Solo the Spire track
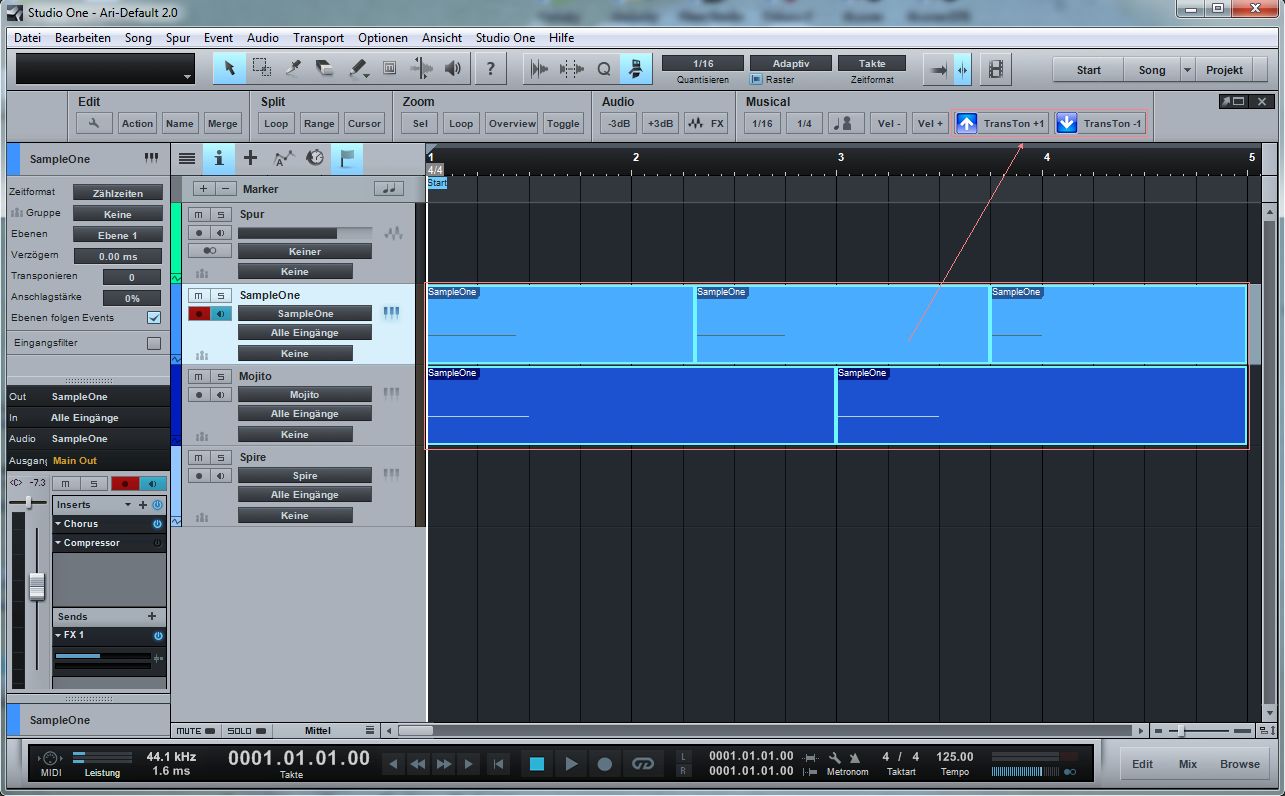 pyautogui.click(x=221, y=457)
